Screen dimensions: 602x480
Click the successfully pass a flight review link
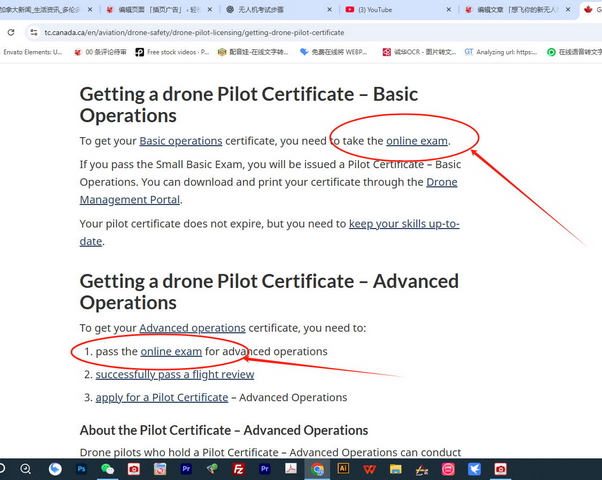tap(174, 374)
